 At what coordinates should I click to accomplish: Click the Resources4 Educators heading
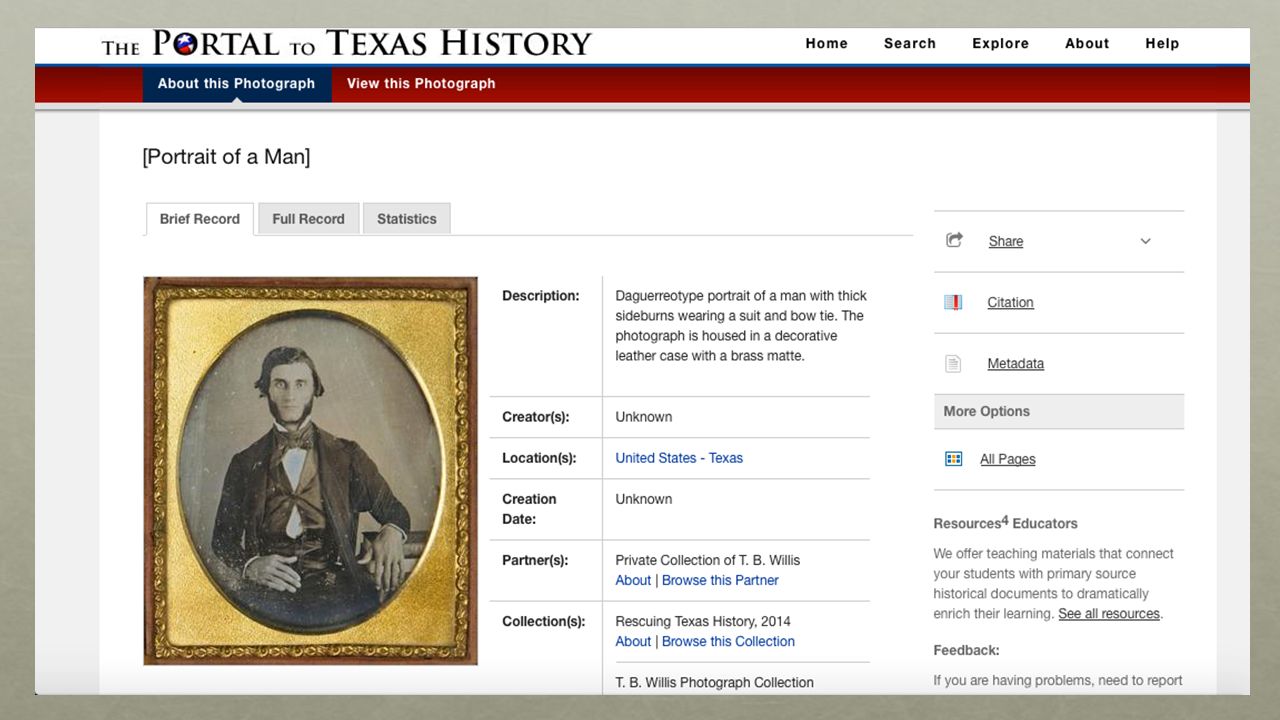(1006, 523)
